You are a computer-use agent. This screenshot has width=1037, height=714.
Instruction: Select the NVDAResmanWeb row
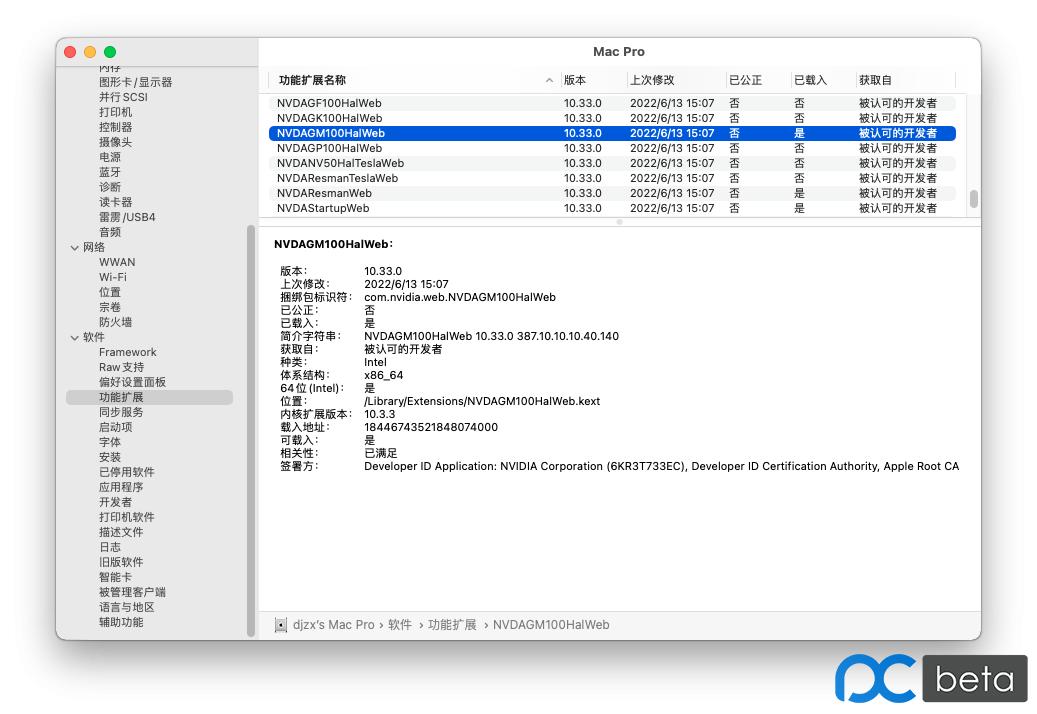pyautogui.click(x=324, y=193)
